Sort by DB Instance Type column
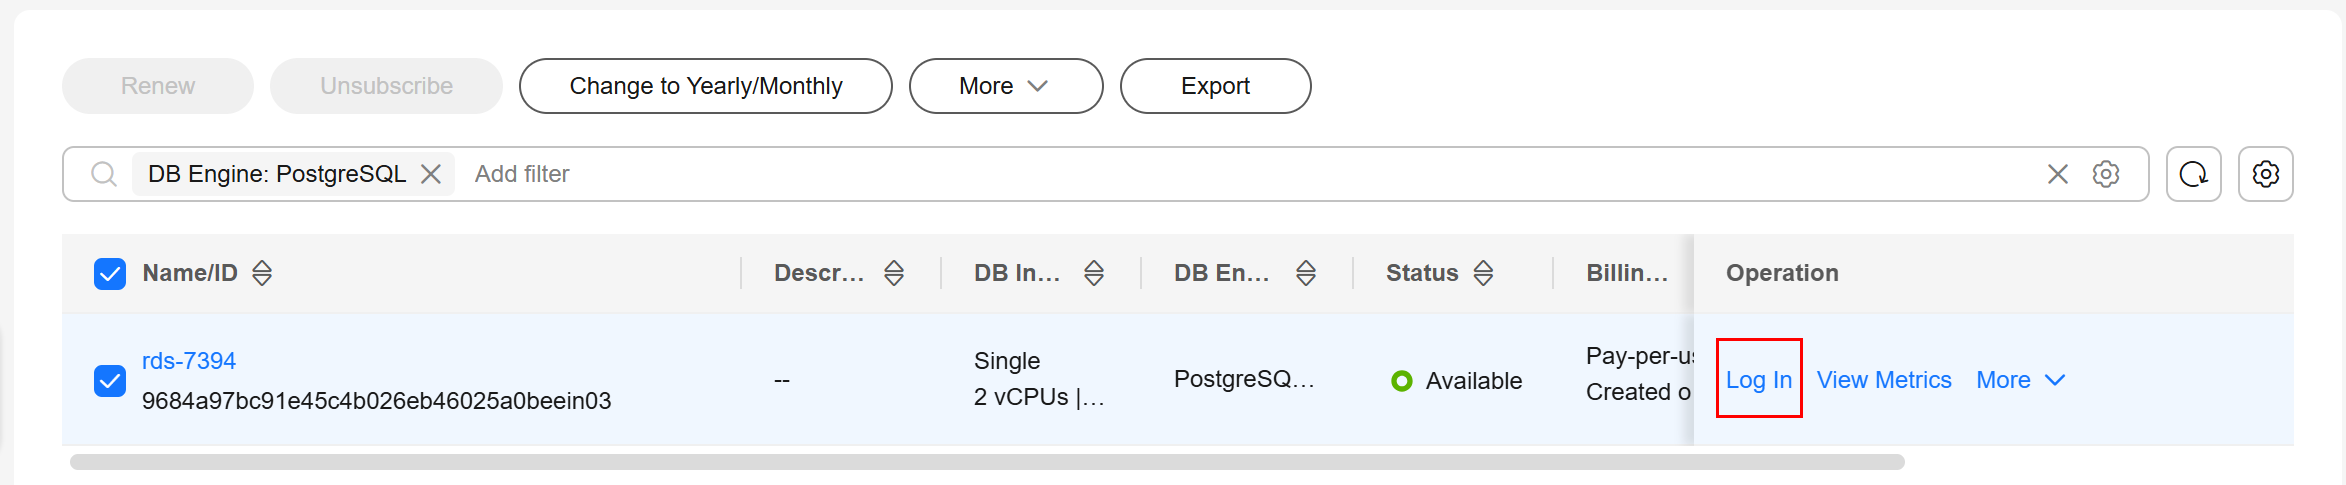Screen dimensions: 2346x485 [1094, 273]
